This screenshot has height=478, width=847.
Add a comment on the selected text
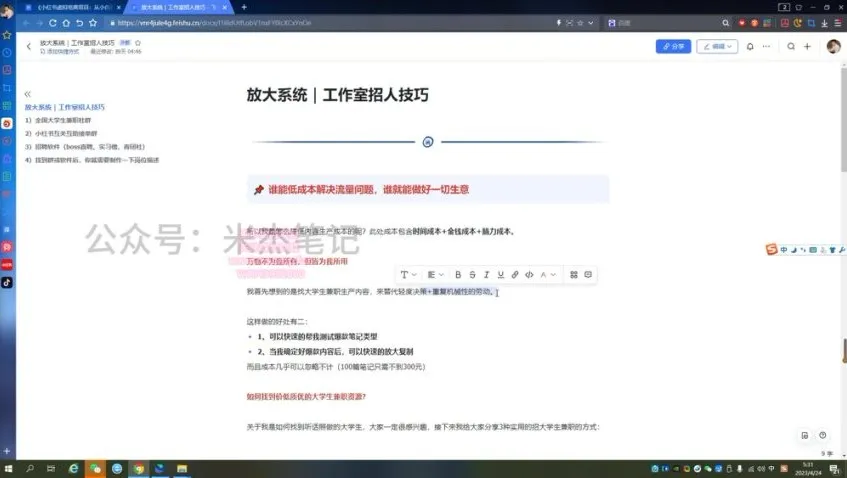[x=588, y=274]
